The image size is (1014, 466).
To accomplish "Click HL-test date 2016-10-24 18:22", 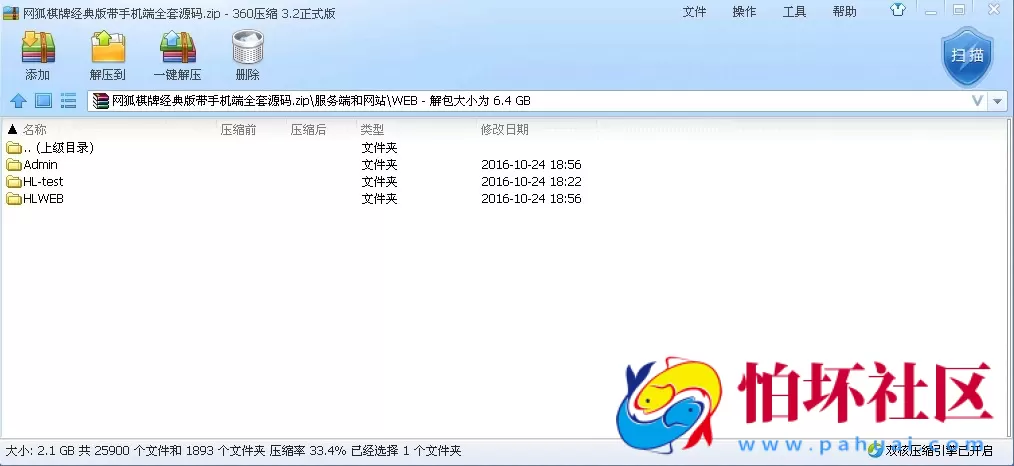I will (x=531, y=182).
